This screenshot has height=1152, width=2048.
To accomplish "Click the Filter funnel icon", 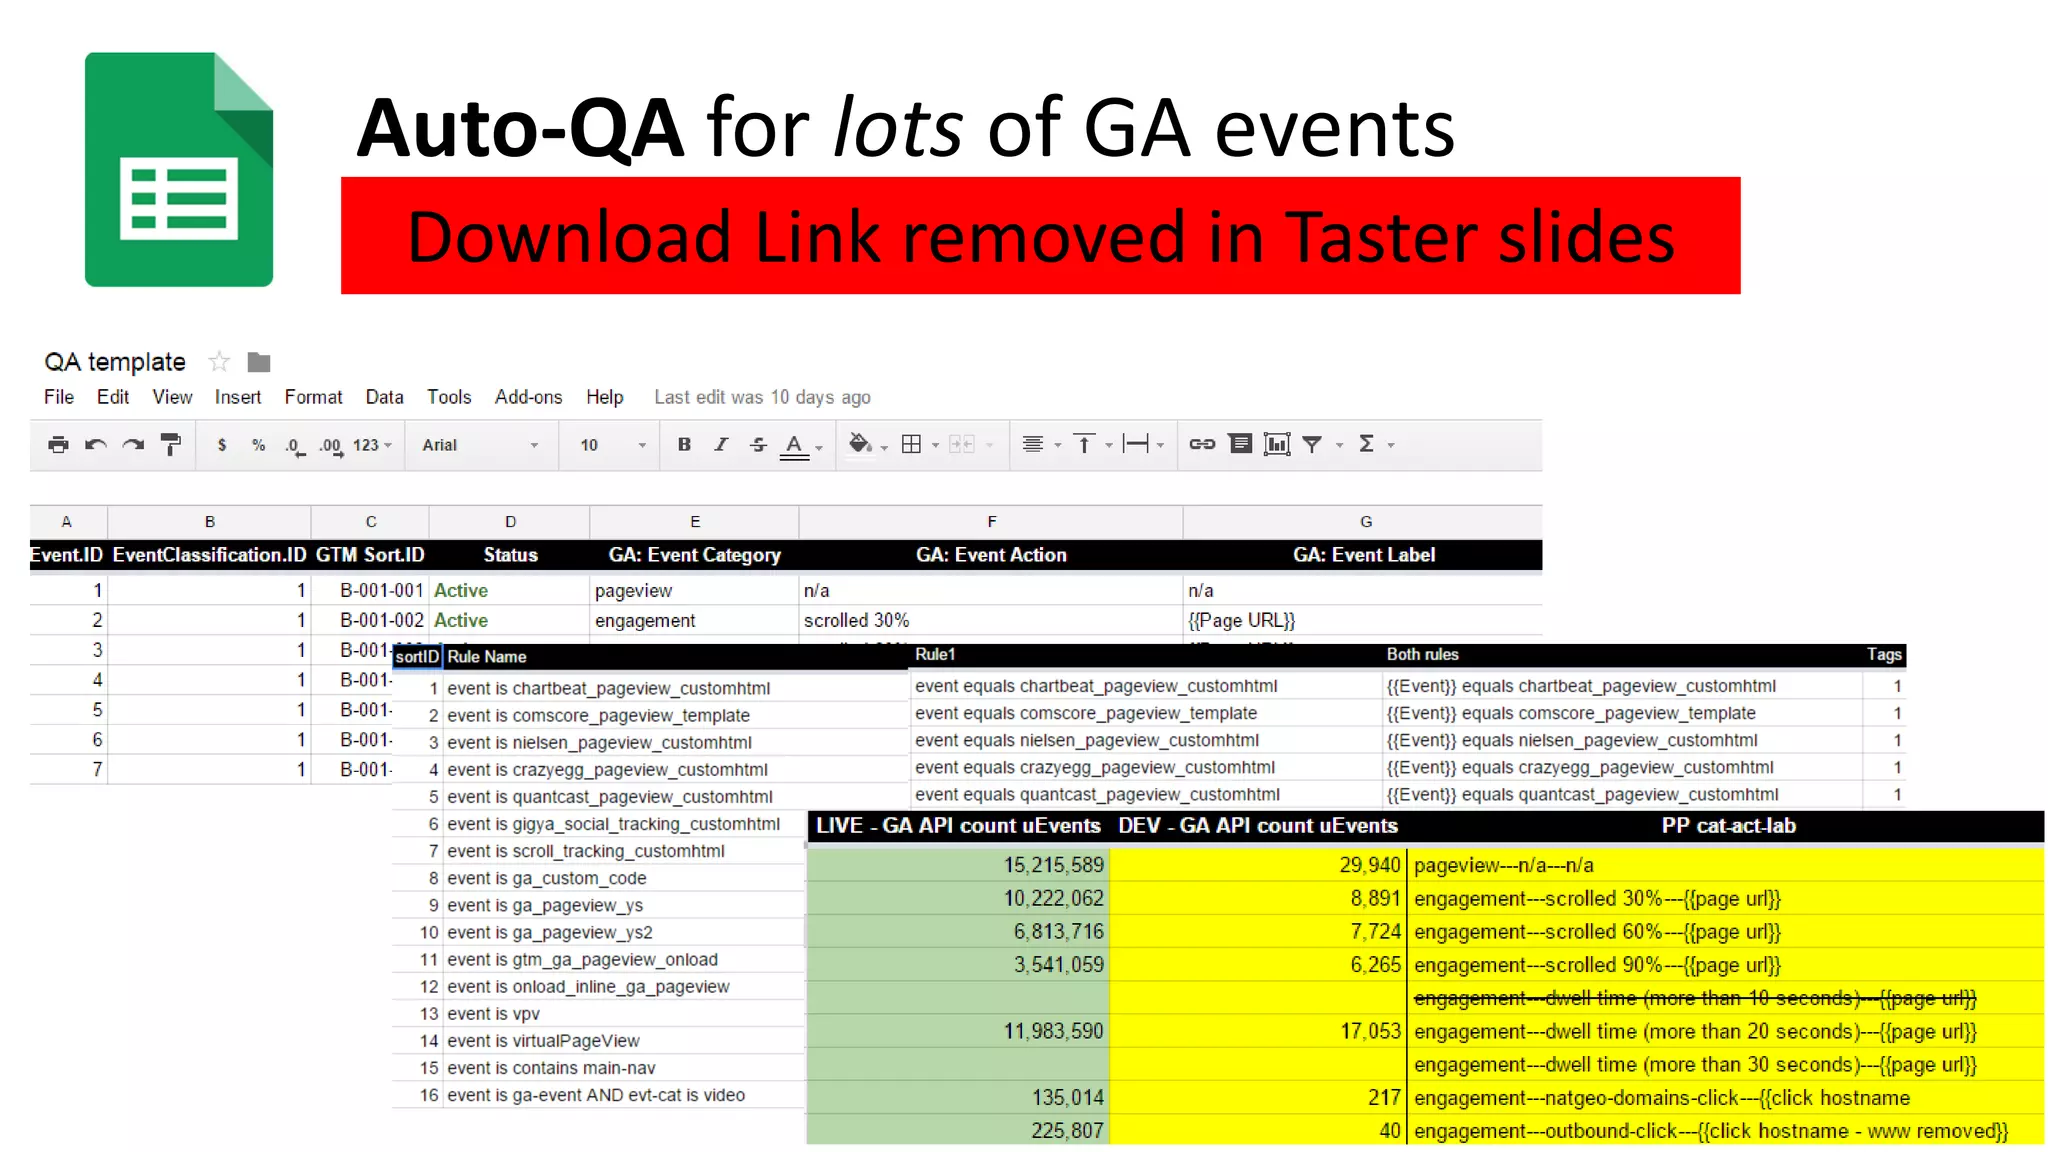I will 1312,445.
